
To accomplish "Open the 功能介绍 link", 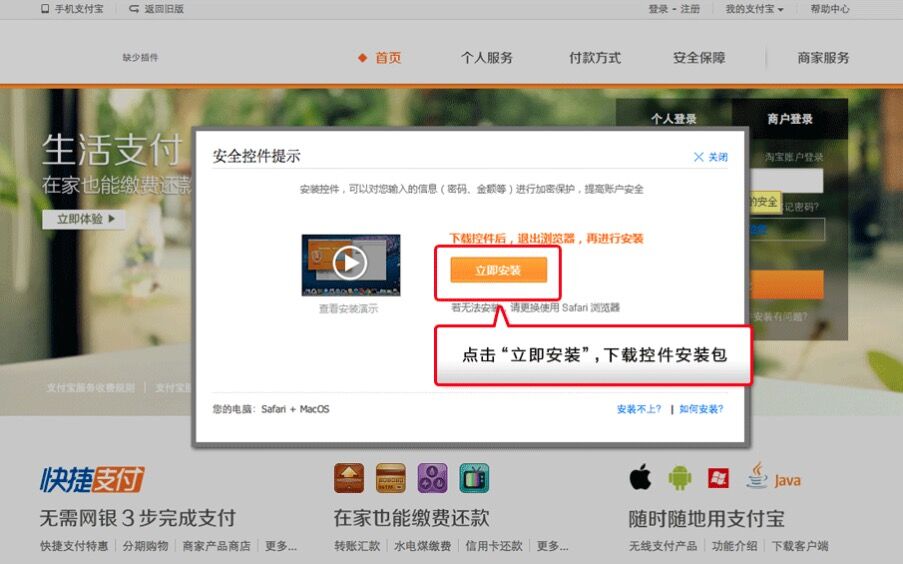I will point(734,546).
